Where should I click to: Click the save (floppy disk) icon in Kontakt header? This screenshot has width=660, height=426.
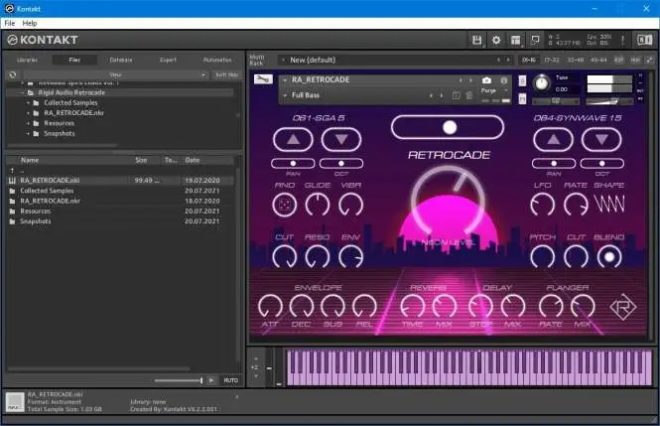tap(476, 40)
